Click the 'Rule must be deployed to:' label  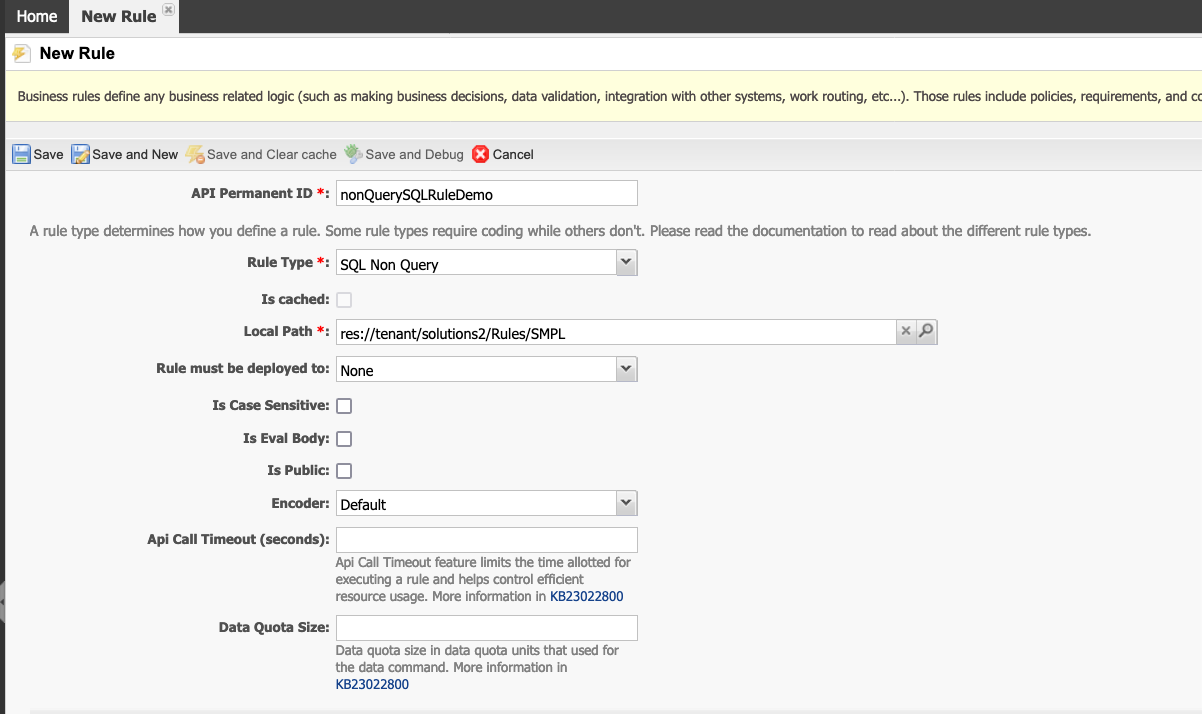243,368
